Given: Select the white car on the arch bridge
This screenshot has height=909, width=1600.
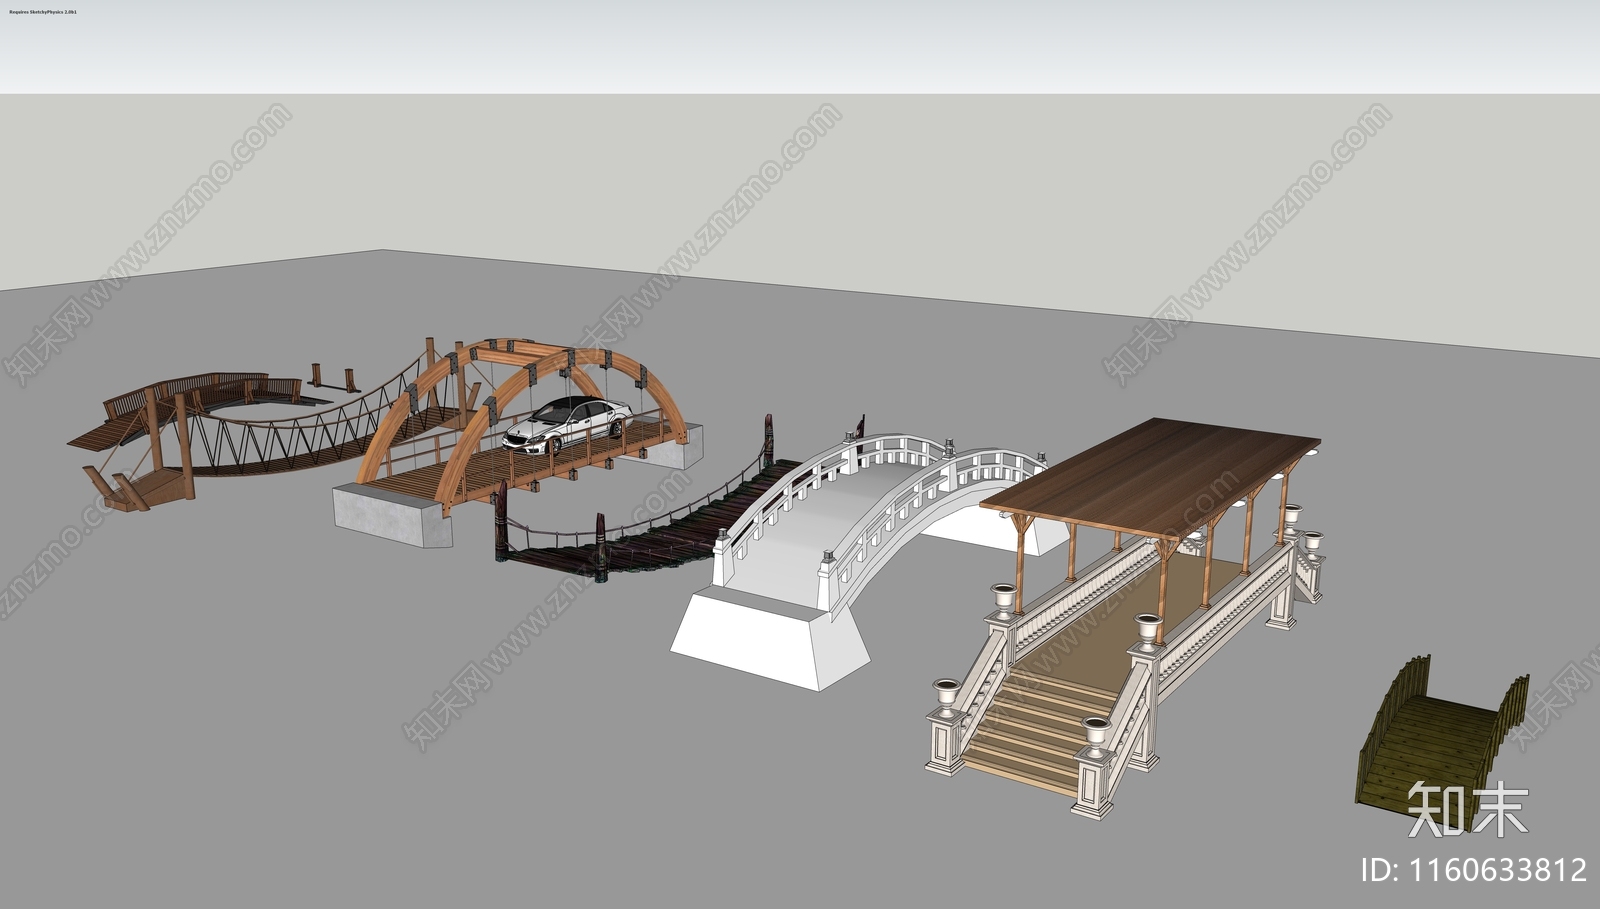Looking at the screenshot, I should coord(568,425).
